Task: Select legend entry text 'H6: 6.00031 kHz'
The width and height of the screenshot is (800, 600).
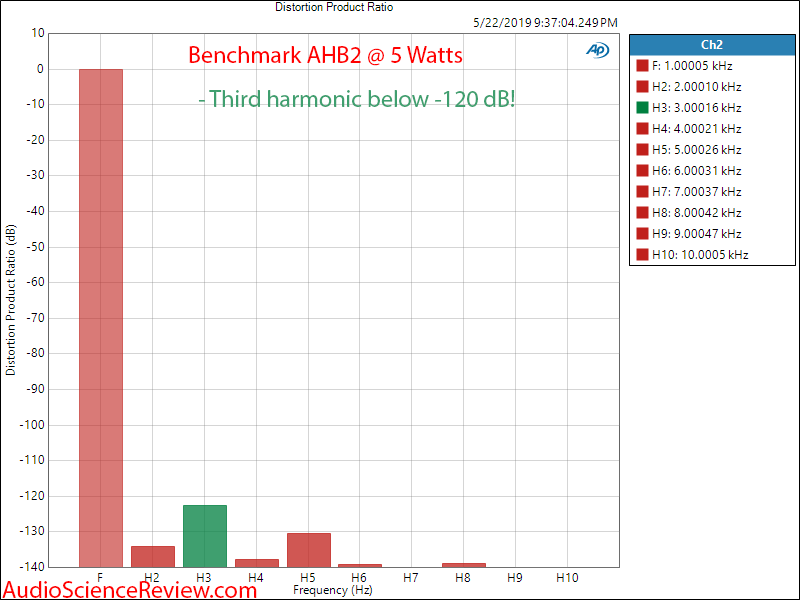Action: click(x=696, y=170)
